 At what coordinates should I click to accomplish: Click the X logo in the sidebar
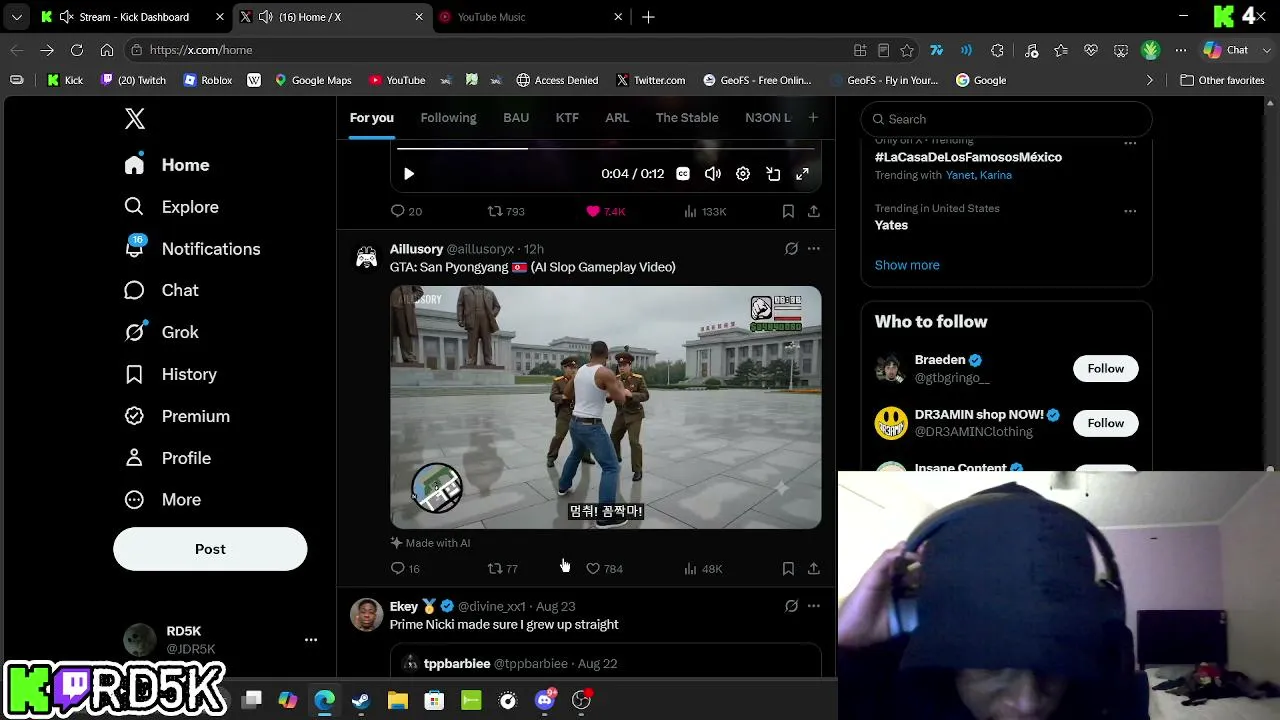point(135,119)
